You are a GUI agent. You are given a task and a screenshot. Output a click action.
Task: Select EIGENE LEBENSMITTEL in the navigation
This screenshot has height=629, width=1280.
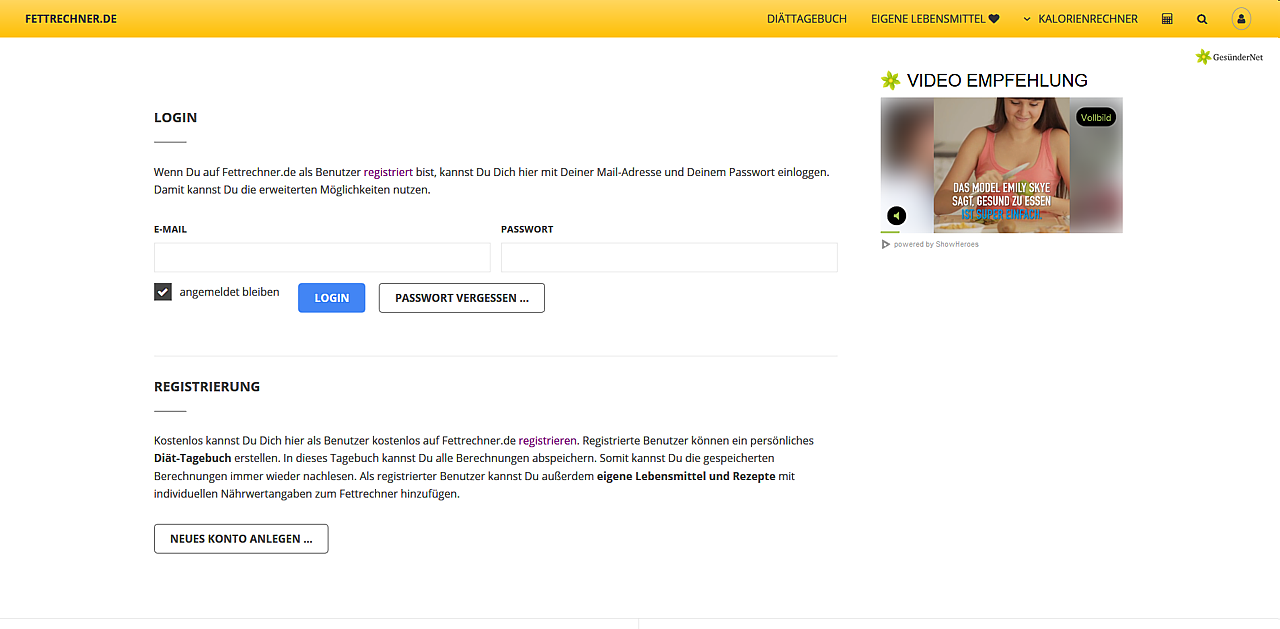point(928,18)
